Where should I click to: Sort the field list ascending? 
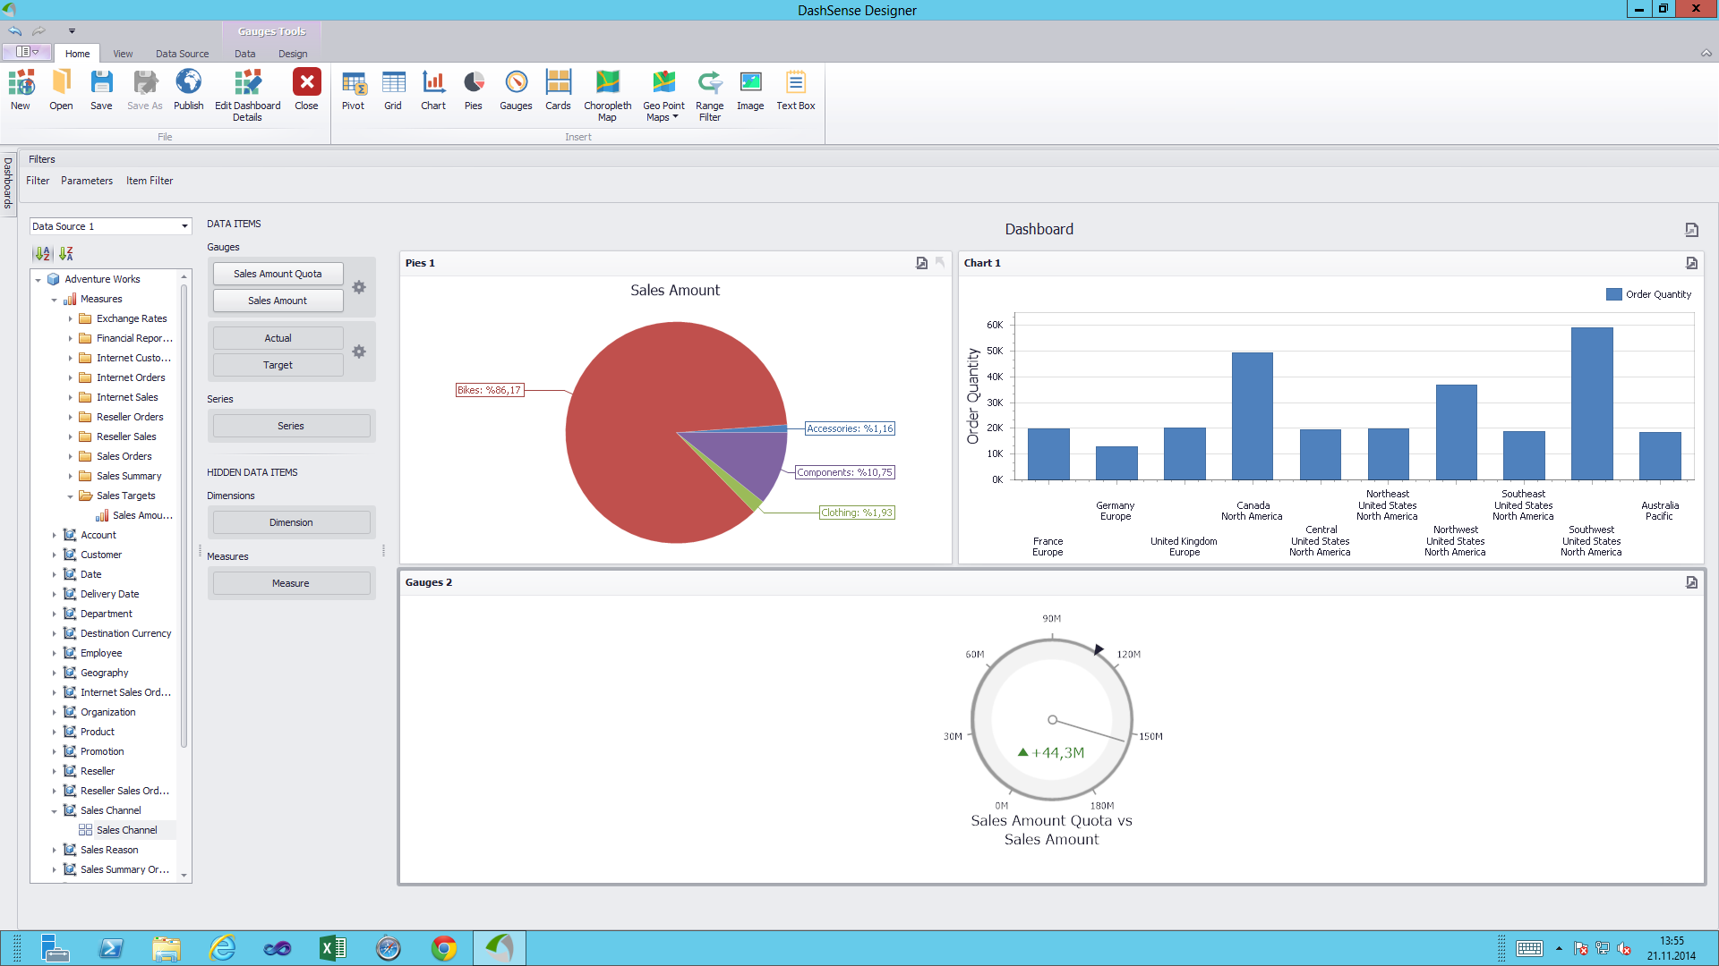click(x=42, y=254)
